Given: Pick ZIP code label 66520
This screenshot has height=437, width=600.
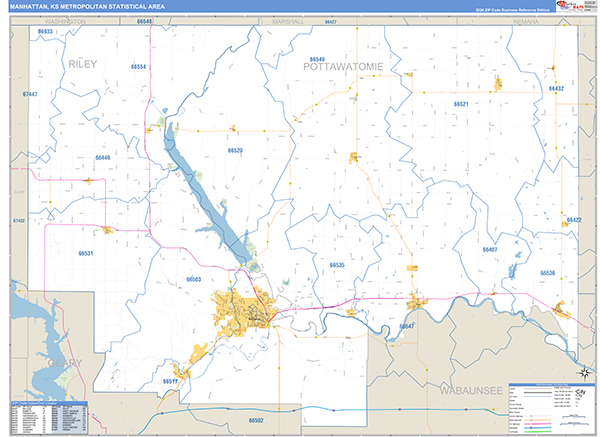Looking at the screenshot, I should (235, 150).
